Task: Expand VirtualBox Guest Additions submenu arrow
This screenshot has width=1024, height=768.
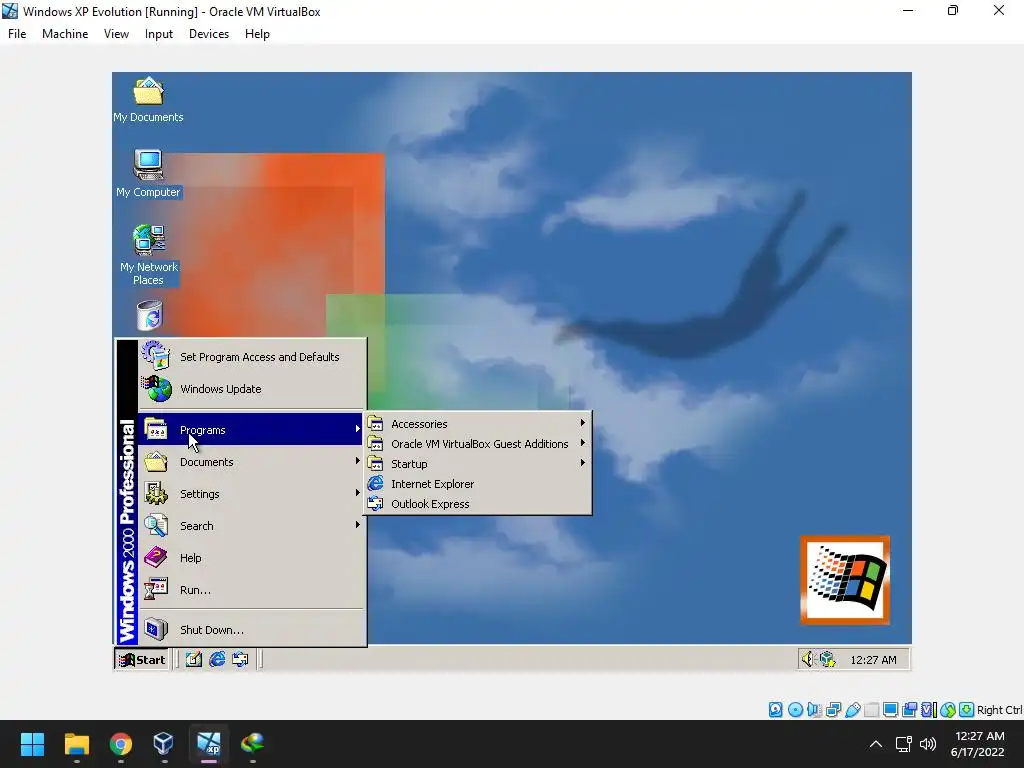Action: click(x=583, y=443)
